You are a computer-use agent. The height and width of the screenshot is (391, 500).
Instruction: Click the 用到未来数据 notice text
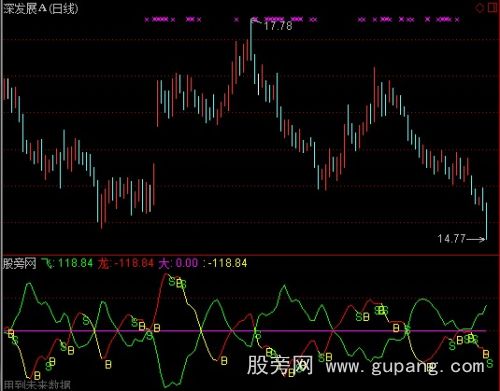37,385
